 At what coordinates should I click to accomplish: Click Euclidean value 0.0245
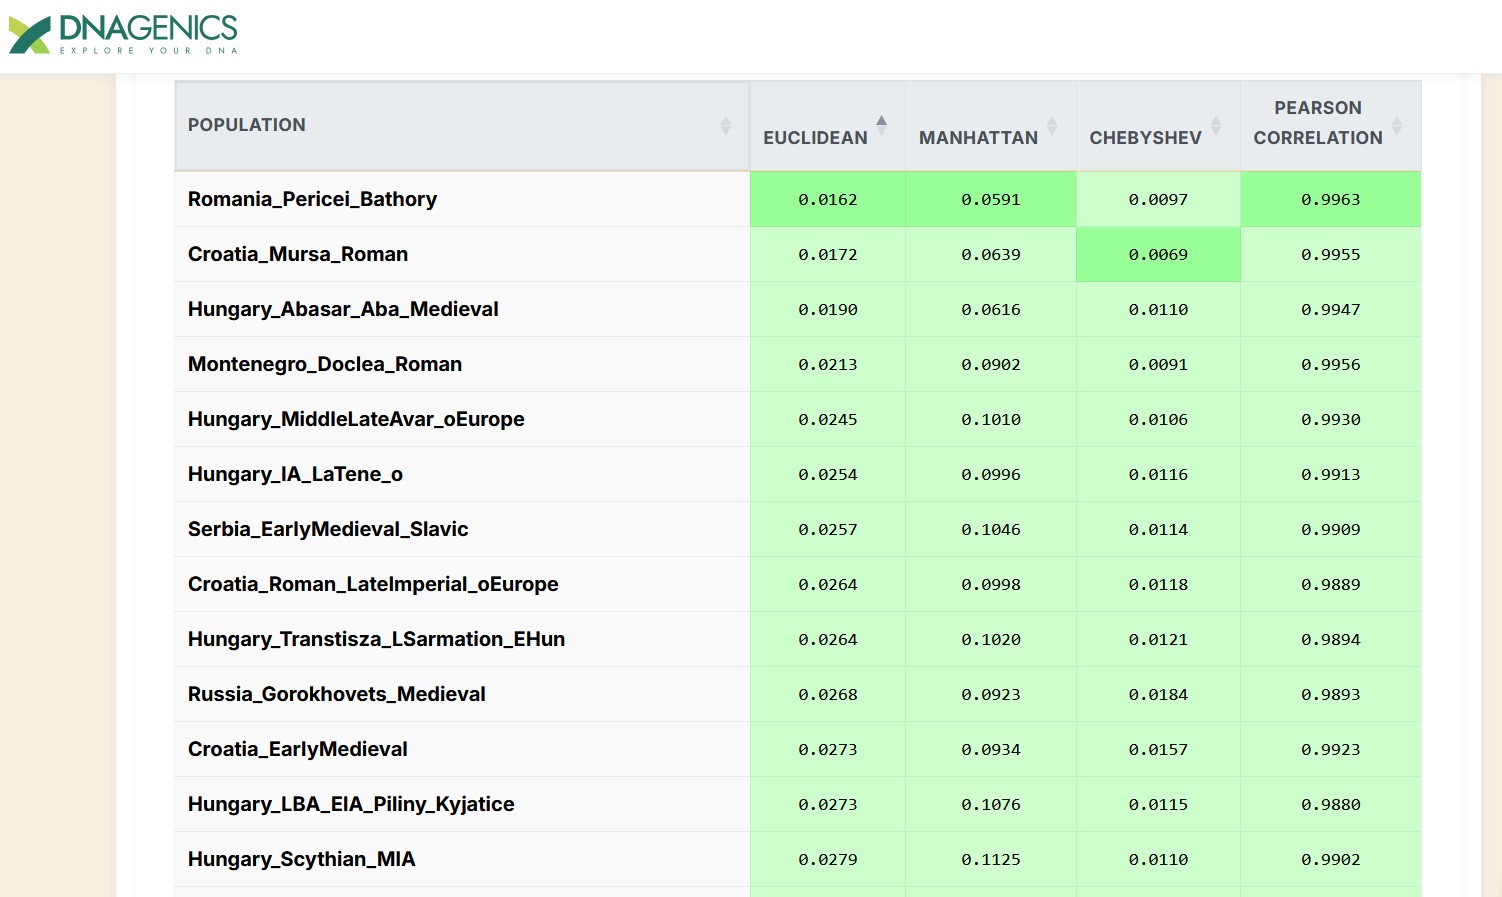(828, 420)
